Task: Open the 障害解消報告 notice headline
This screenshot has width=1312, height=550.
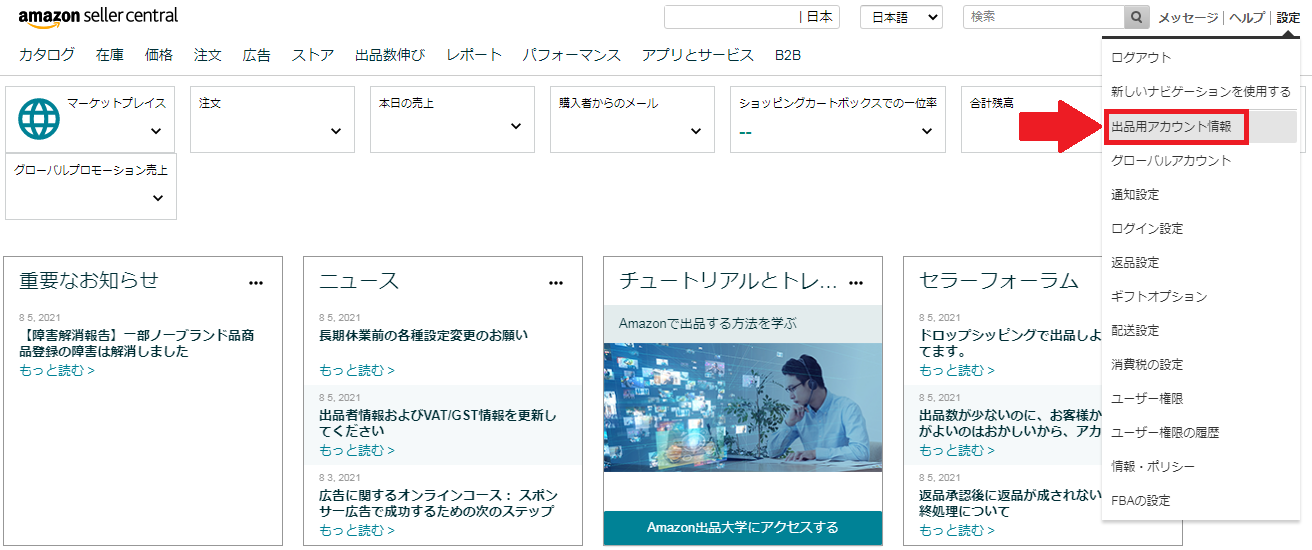Action: point(137,343)
